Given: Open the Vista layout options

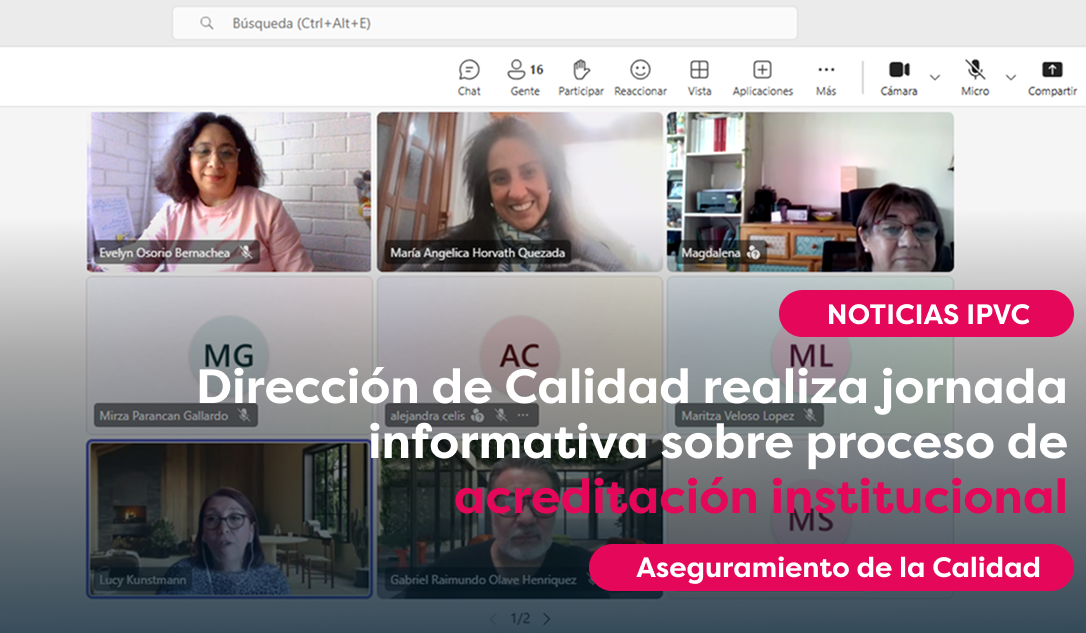Looking at the screenshot, I should tap(699, 70).
